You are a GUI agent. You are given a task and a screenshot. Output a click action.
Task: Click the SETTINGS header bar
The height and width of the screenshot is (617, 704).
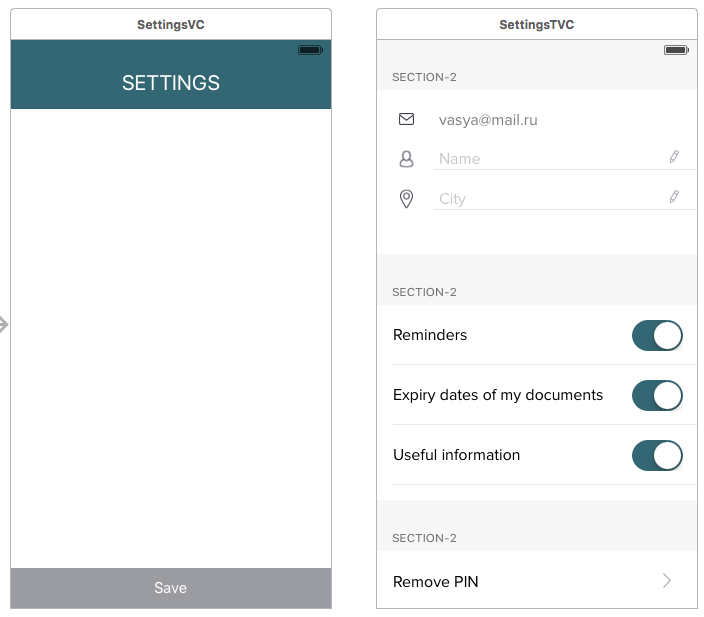(x=171, y=74)
